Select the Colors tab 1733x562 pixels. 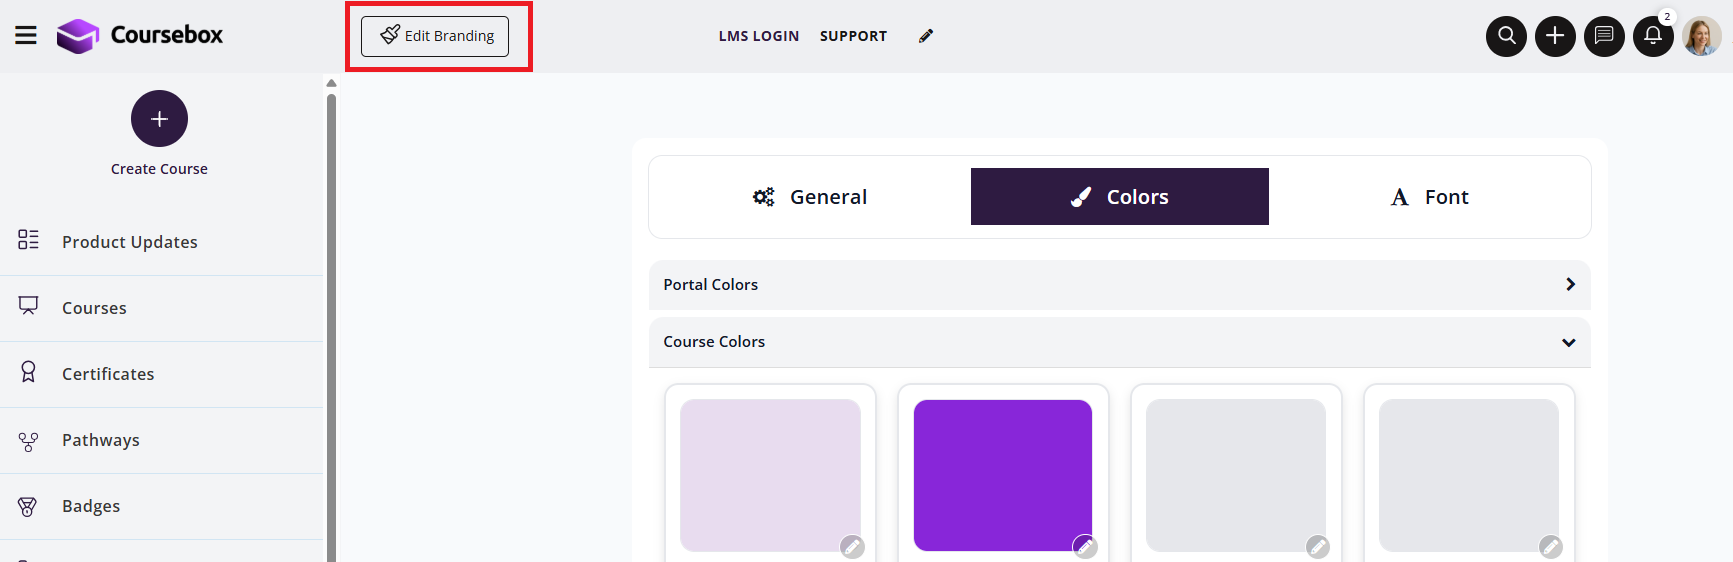(1120, 197)
